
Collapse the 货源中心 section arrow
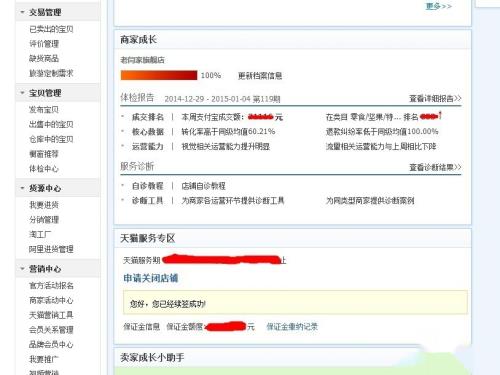pyautogui.click(x=22, y=188)
